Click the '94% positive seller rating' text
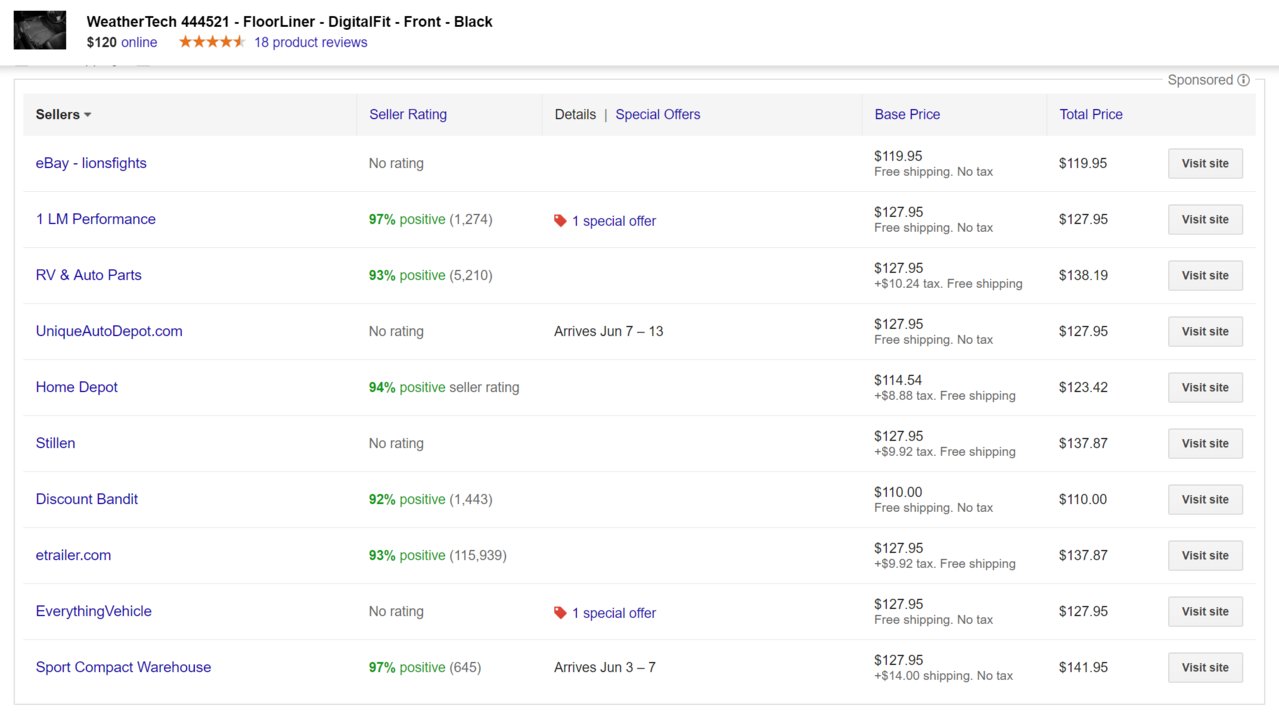Viewport: 1279px width, 718px height. point(444,387)
